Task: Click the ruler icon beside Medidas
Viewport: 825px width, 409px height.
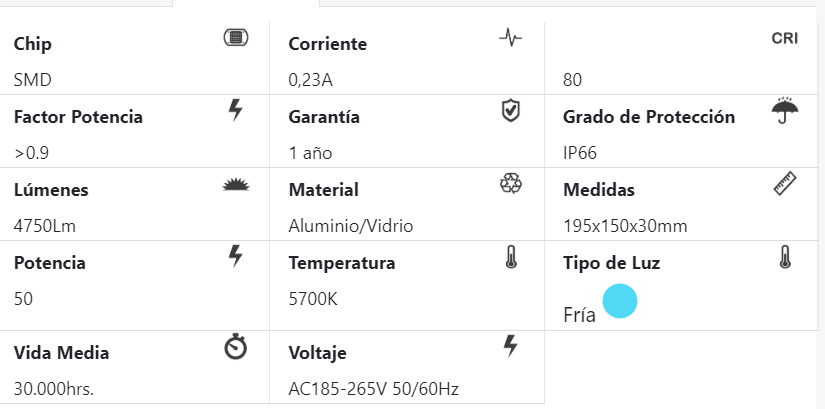Action: 784,184
